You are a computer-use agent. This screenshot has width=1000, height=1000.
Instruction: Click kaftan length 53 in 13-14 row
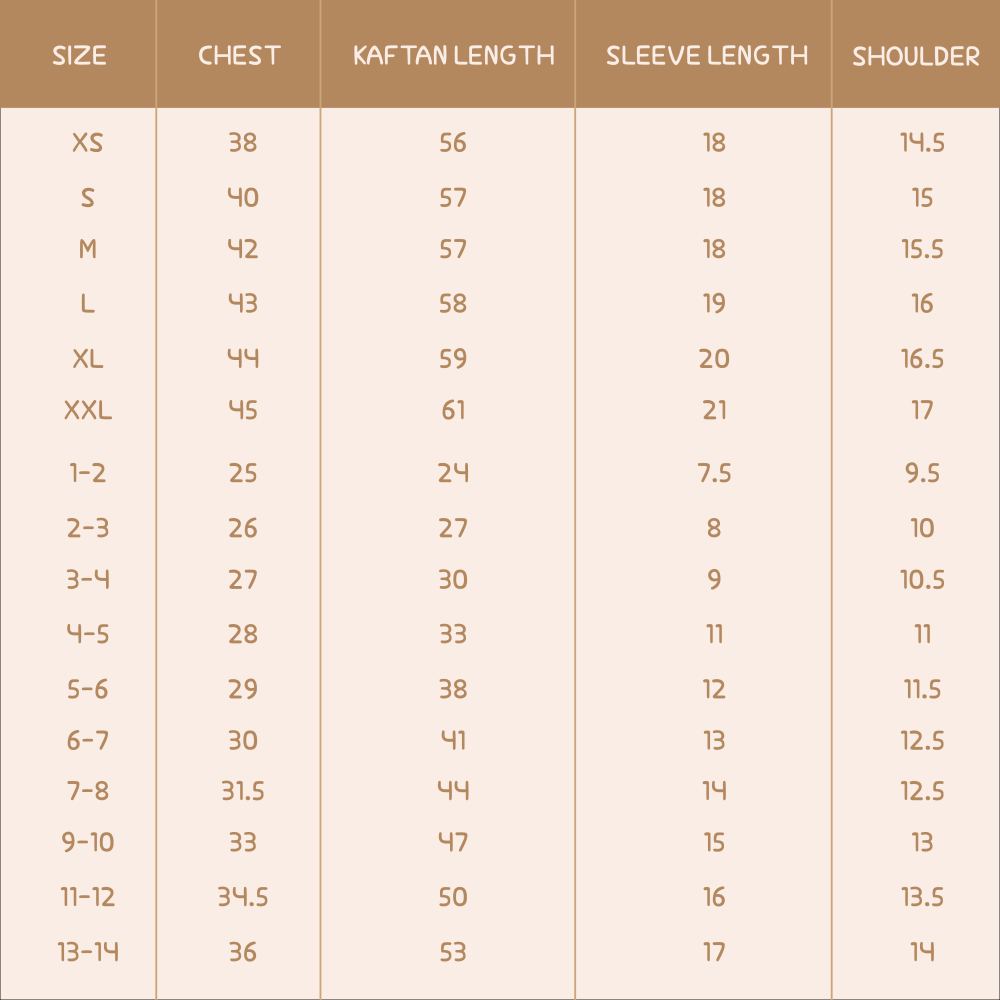point(453,952)
